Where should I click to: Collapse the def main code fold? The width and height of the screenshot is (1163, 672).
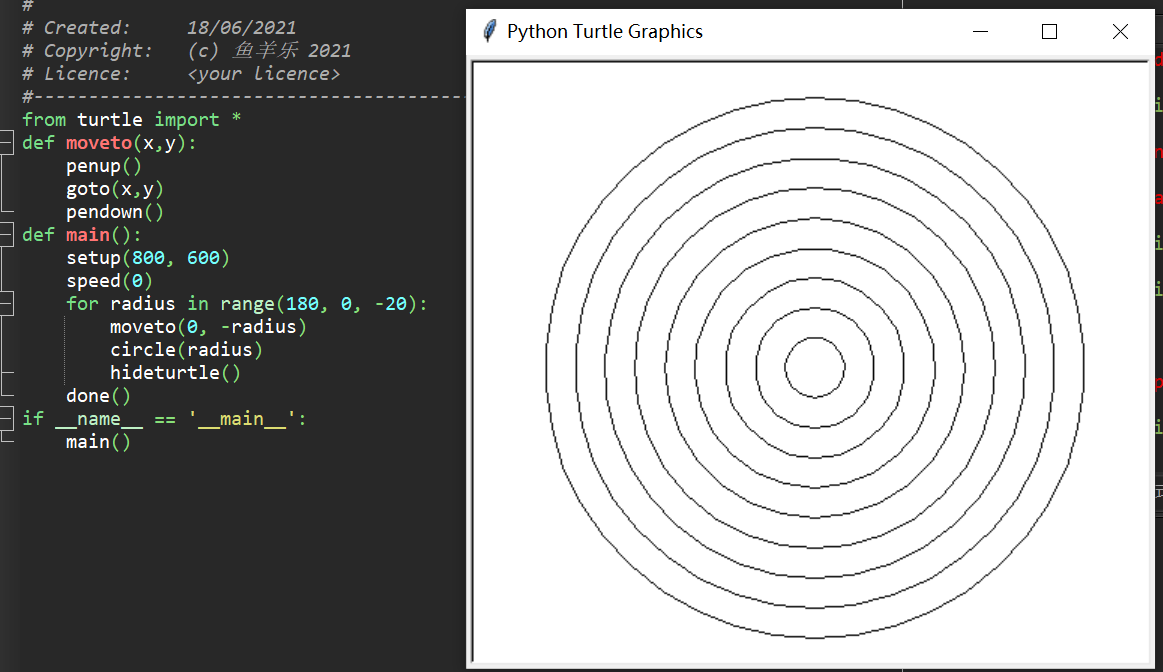pos(7,234)
